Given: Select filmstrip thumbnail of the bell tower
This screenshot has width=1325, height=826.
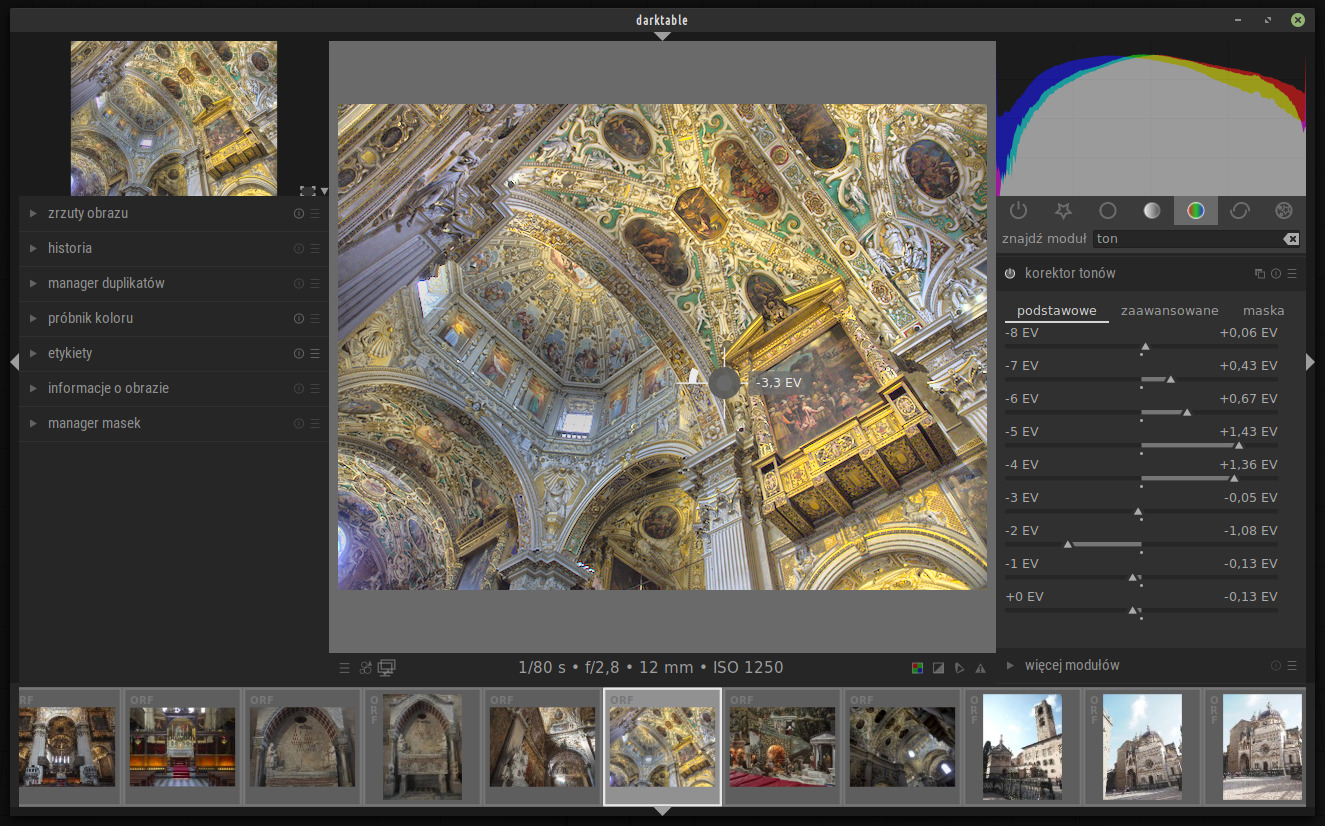Looking at the screenshot, I should (x=1022, y=747).
